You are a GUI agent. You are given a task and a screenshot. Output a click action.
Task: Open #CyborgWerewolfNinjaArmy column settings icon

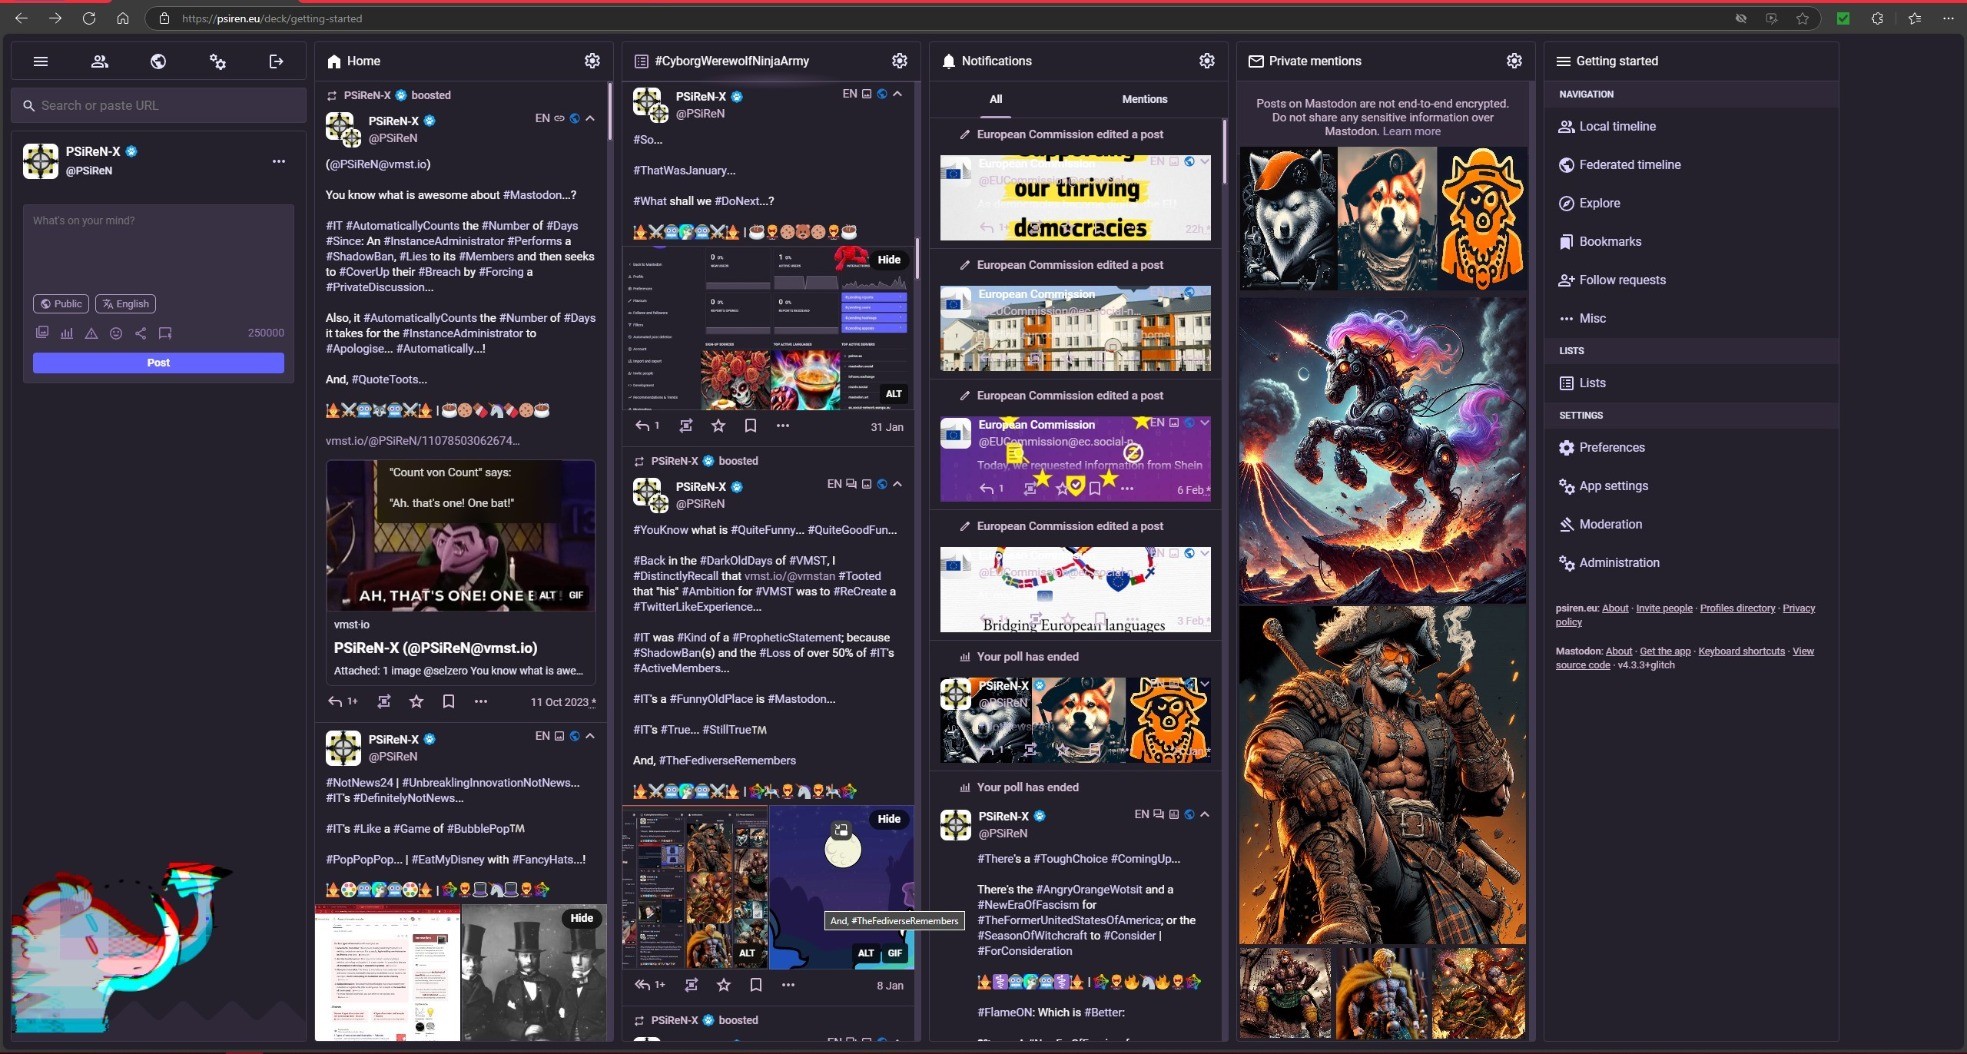(x=900, y=61)
